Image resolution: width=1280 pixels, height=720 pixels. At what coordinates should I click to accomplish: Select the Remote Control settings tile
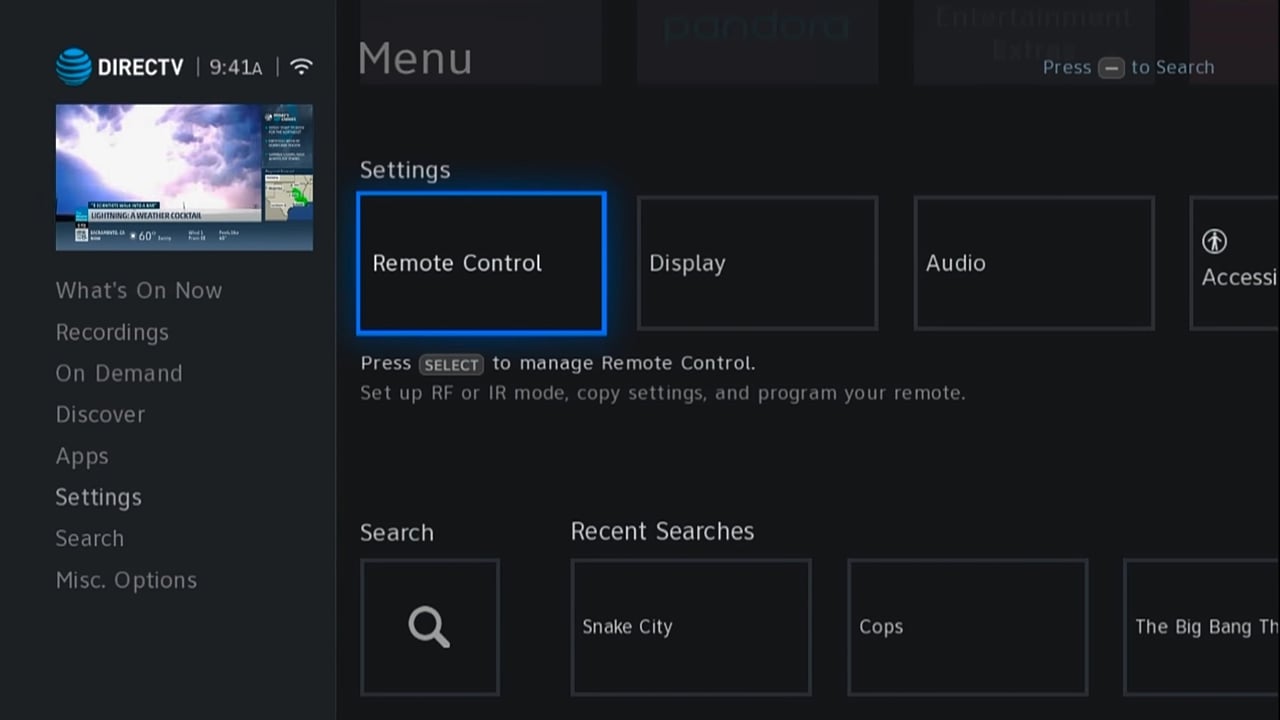[481, 263]
